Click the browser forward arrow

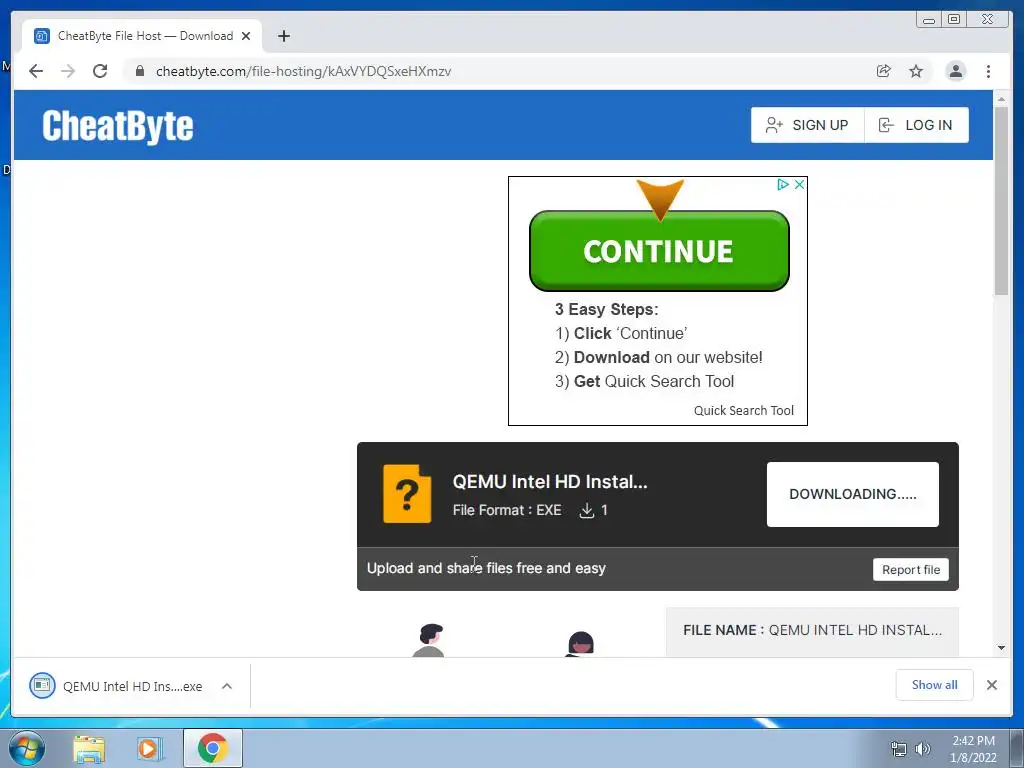tap(68, 71)
